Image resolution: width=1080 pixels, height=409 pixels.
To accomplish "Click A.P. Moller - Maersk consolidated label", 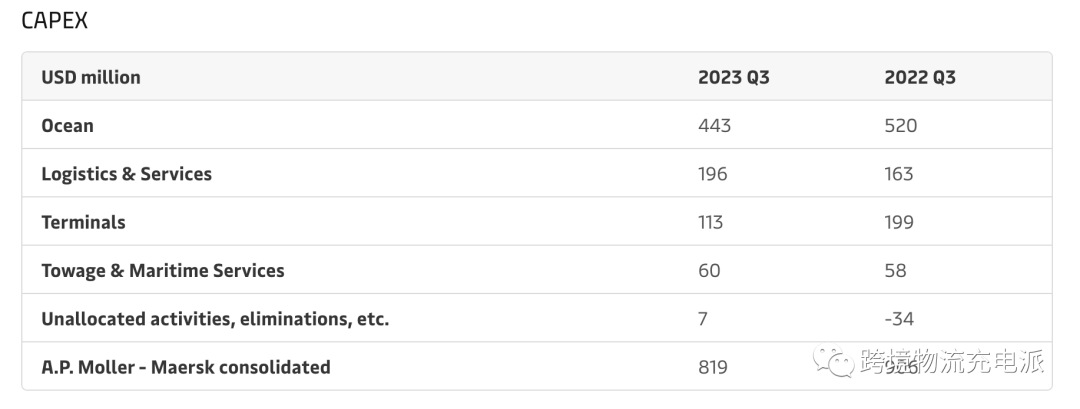I will click(x=186, y=367).
